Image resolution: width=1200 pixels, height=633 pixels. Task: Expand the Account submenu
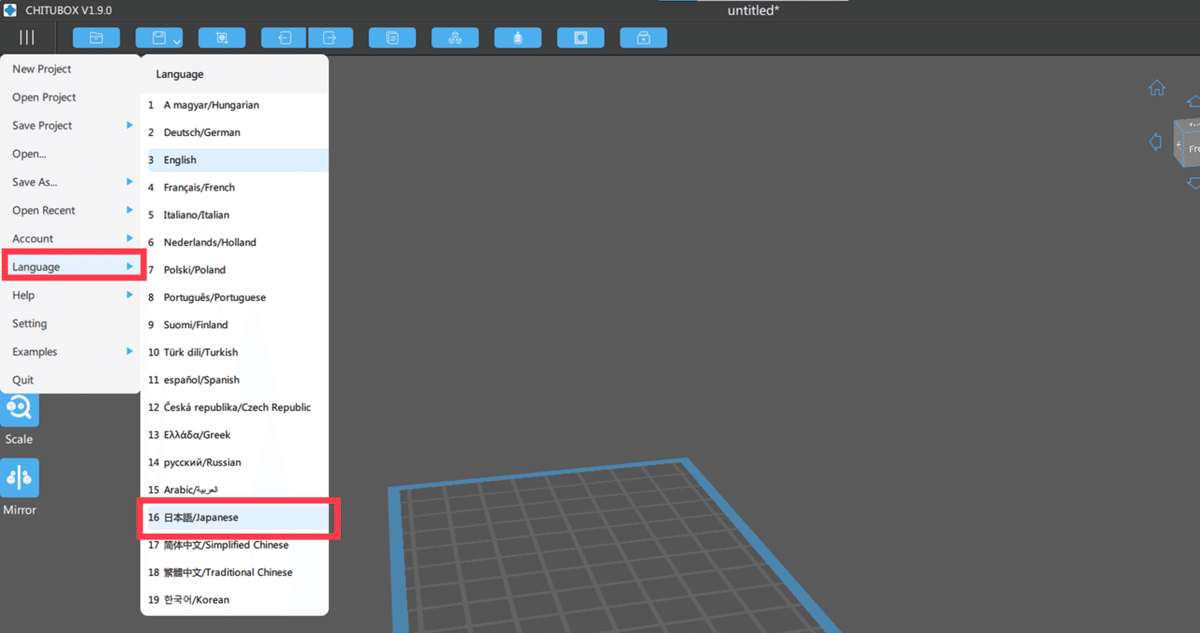pyautogui.click(x=70, y=238)
